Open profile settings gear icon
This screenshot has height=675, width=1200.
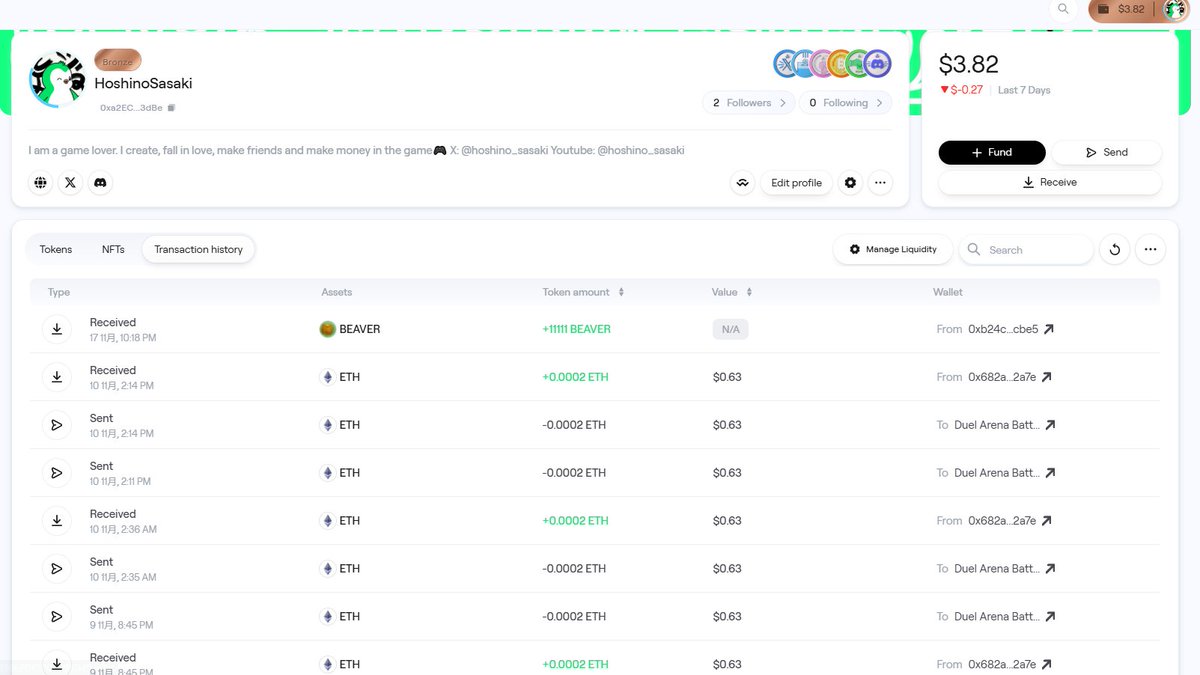pyautogui.click(x=850, y=183)
